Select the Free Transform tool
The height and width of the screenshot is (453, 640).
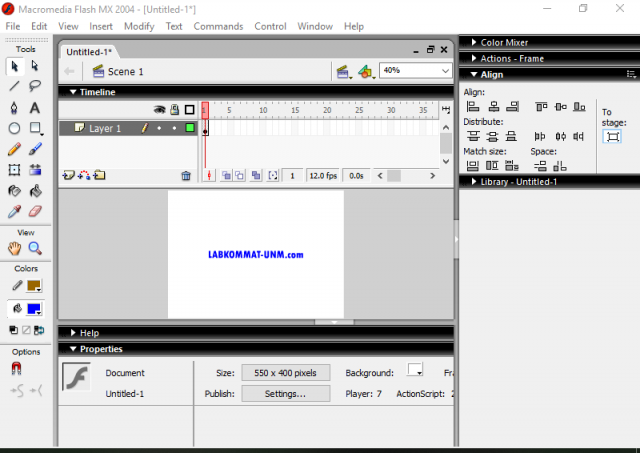14,170
